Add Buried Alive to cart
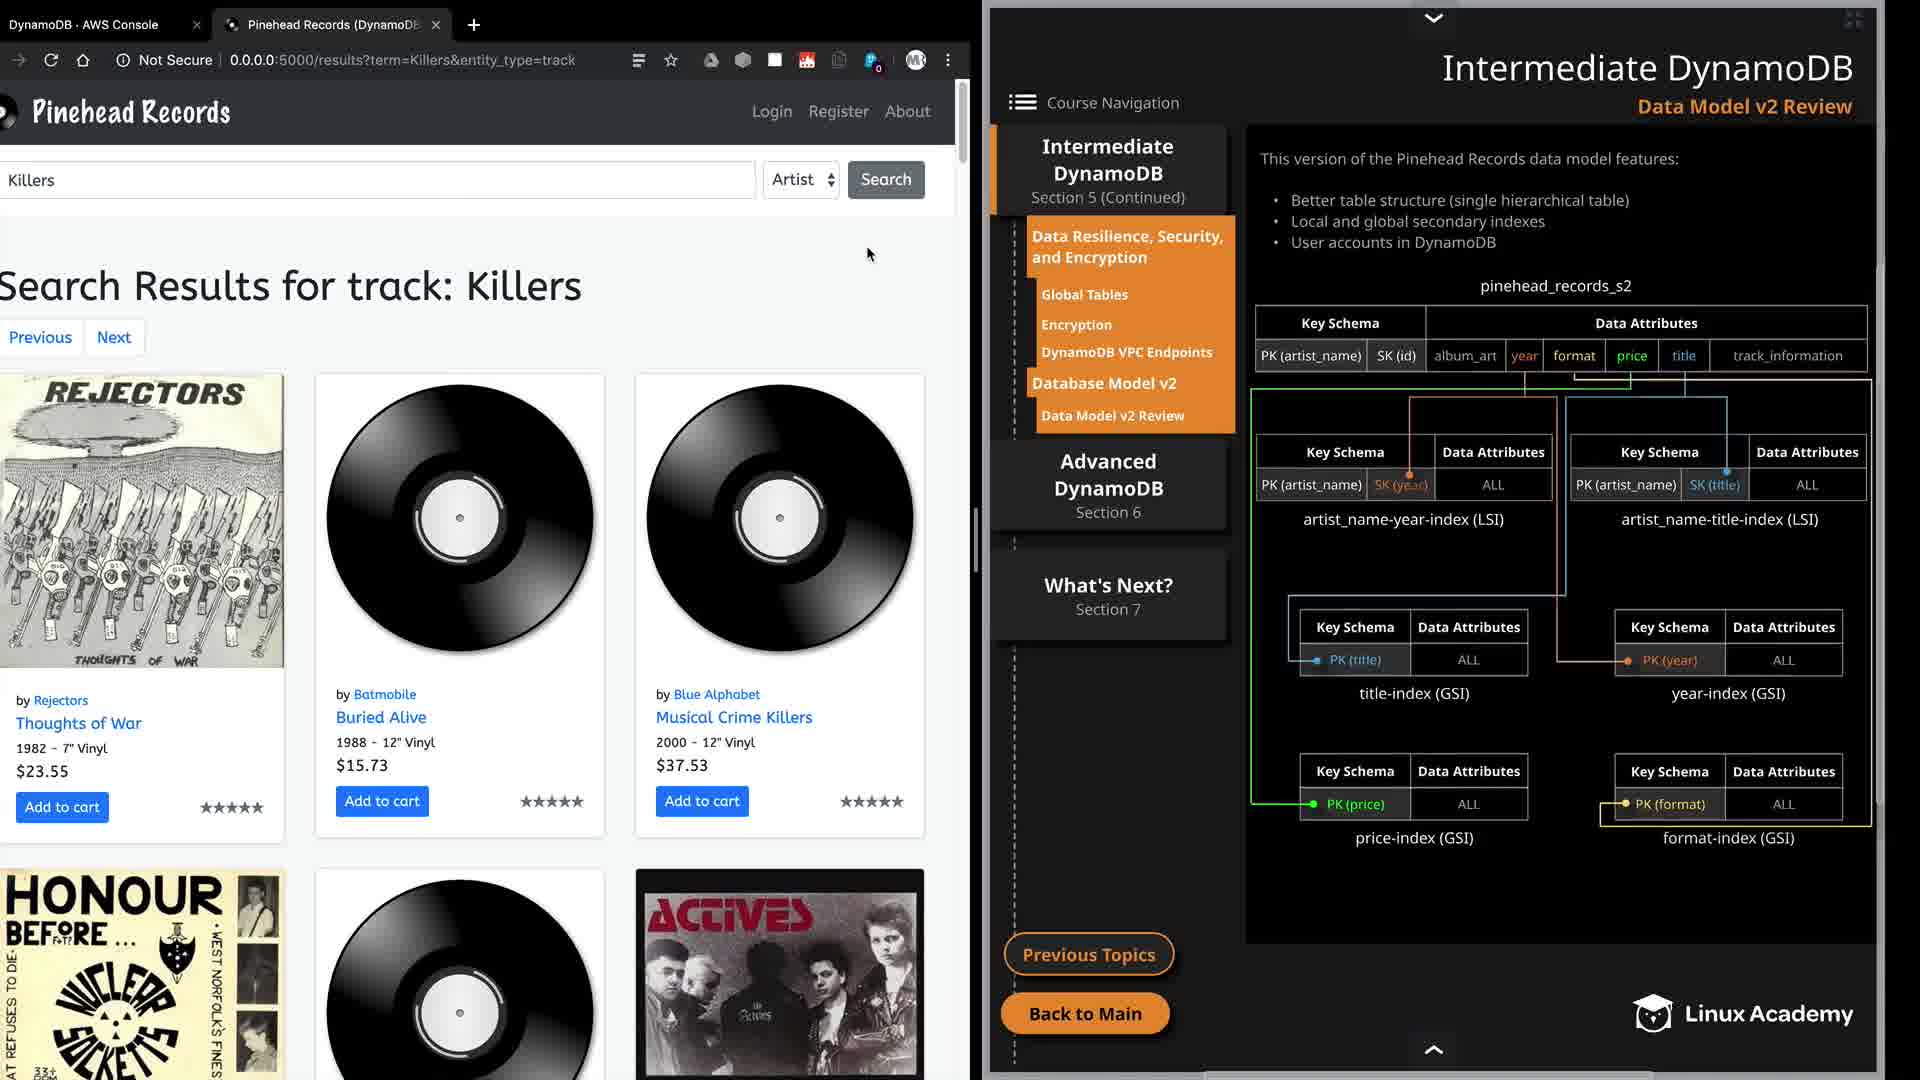Image resolution: width=1920 pixels, height=1080 pixels. [382, 801]
